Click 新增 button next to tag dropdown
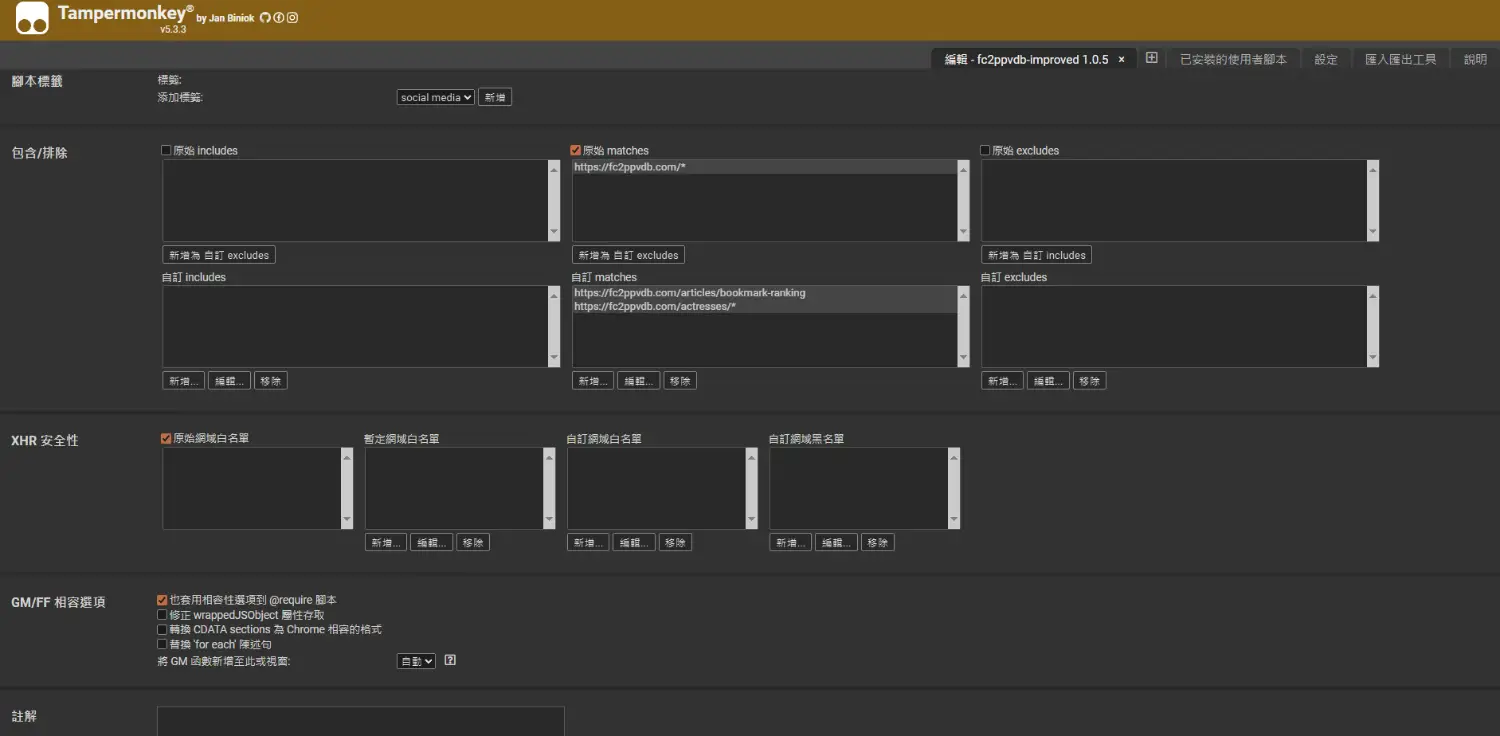Viewport: 1500px width, 736px height. [x=495, y=98]
